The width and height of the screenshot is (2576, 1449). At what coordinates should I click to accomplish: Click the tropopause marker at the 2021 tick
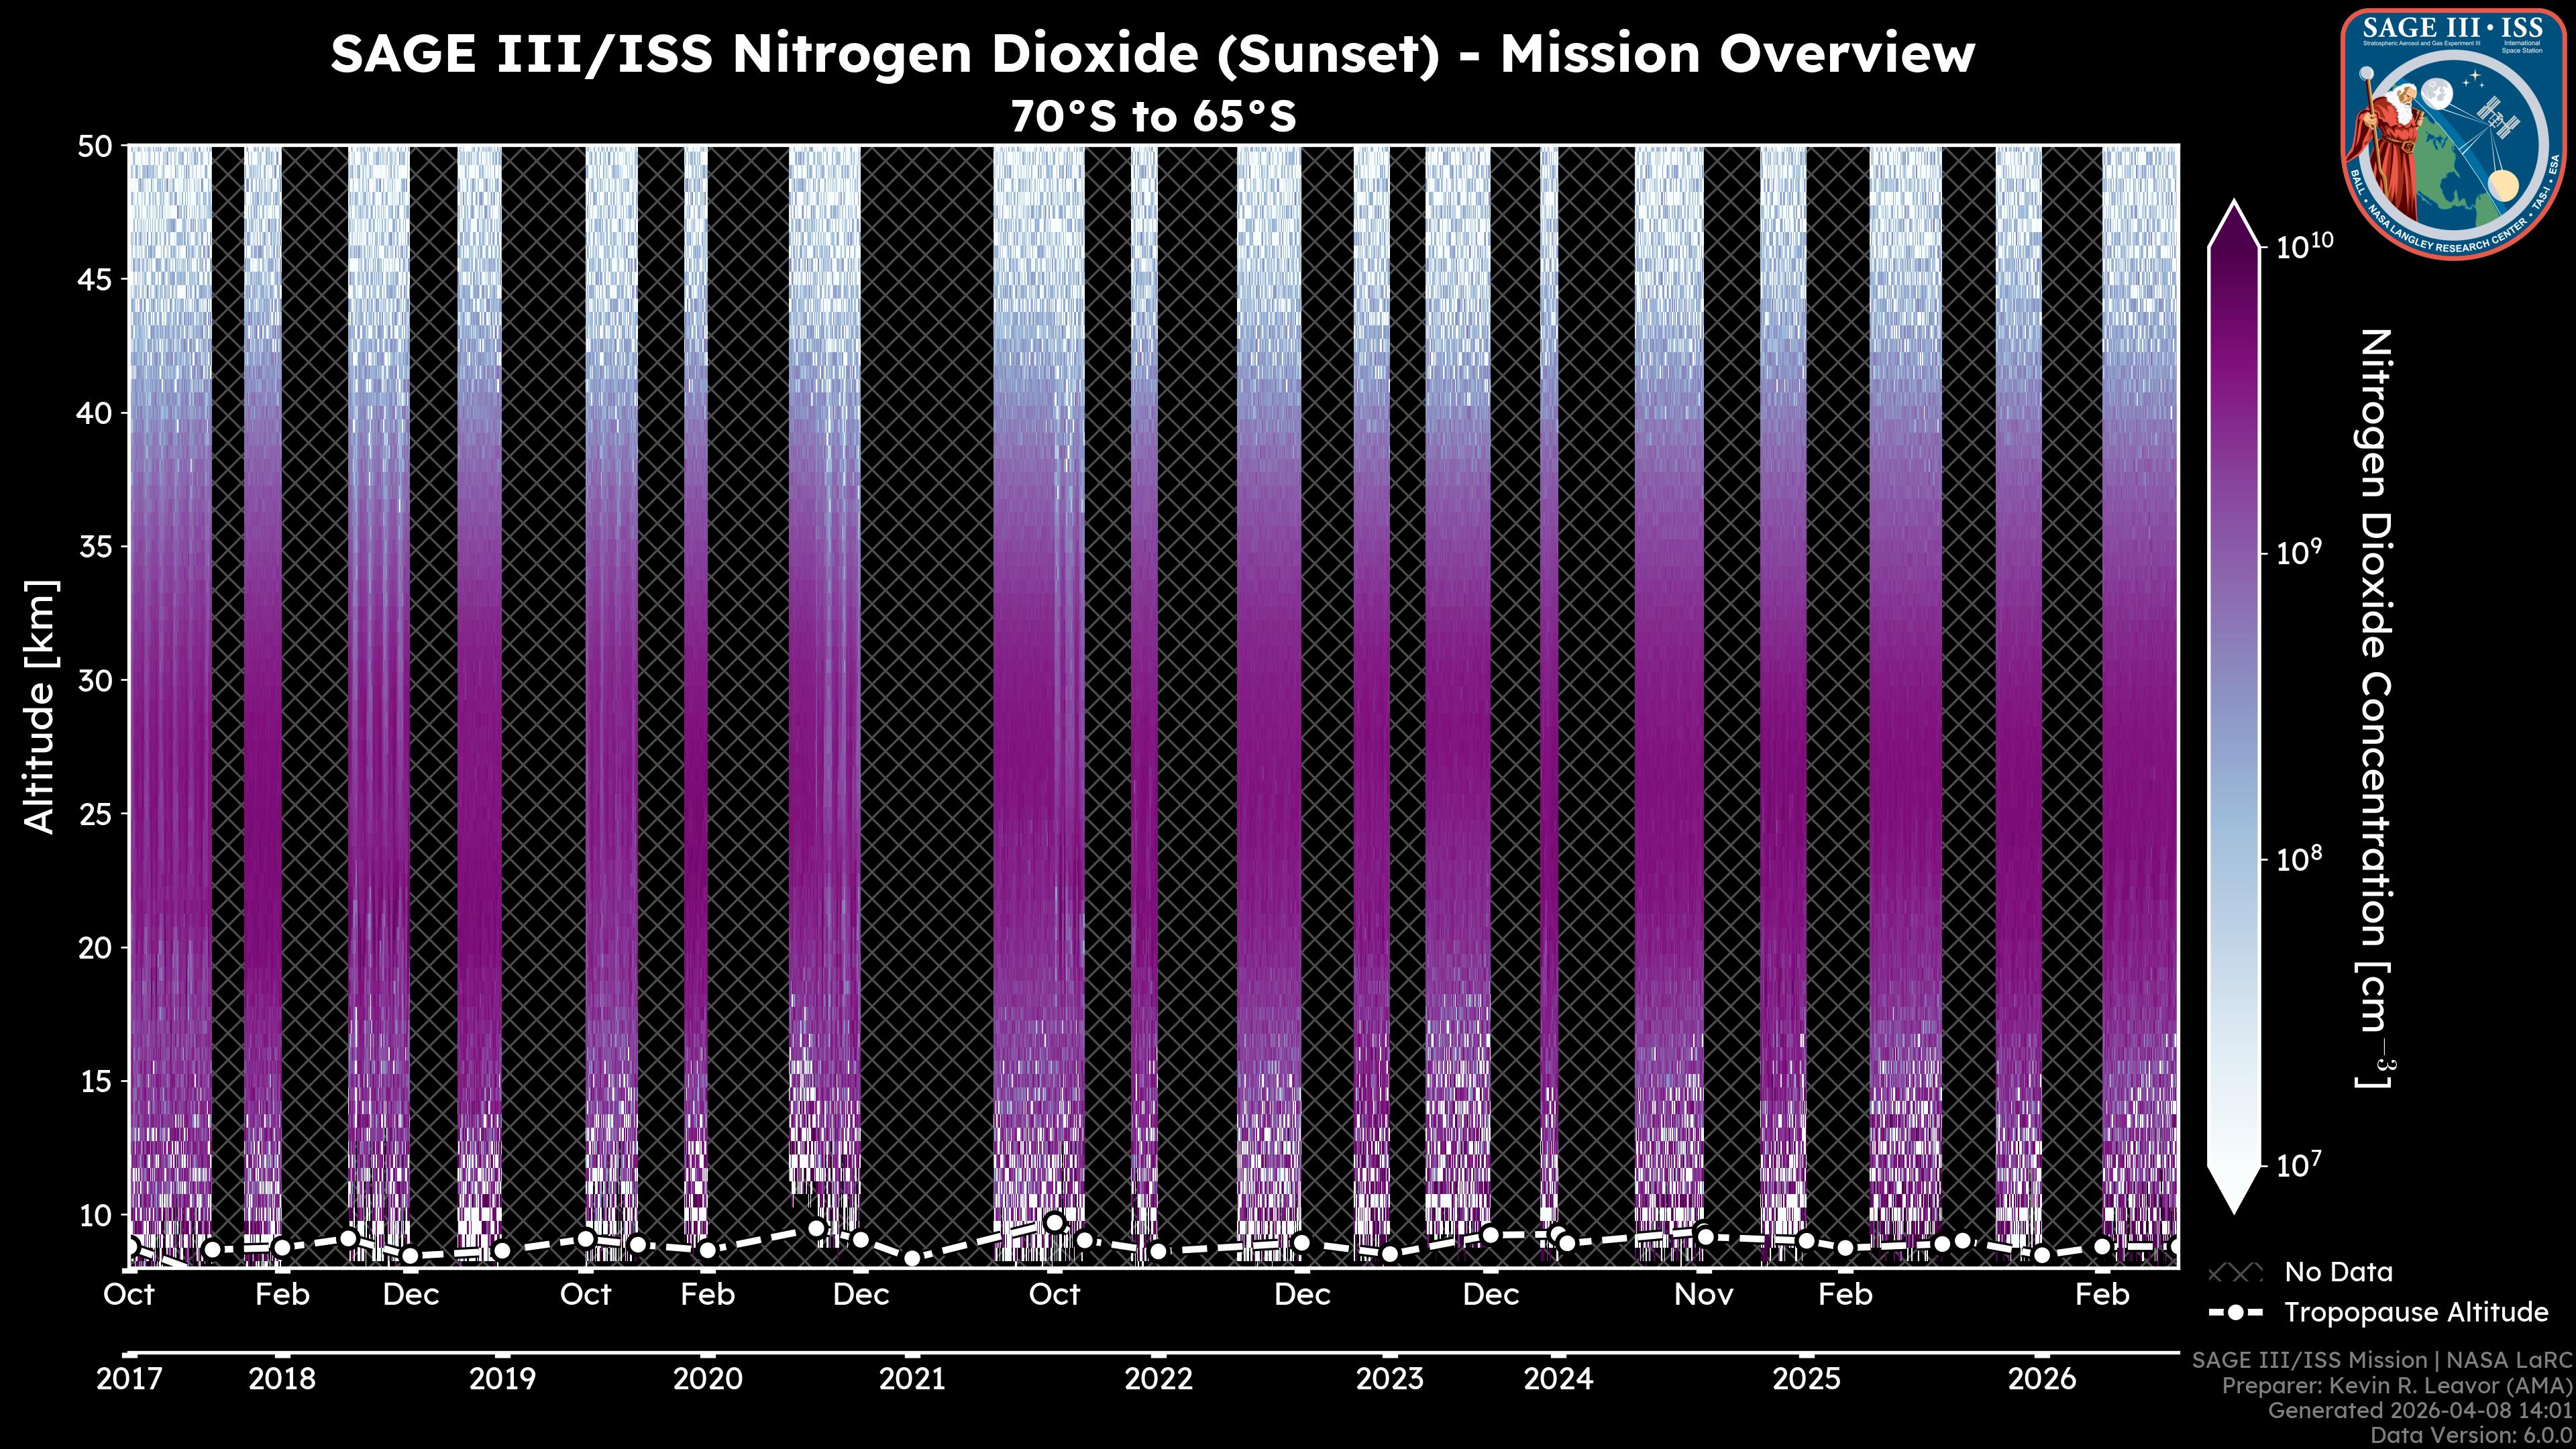coord(912,1257)
